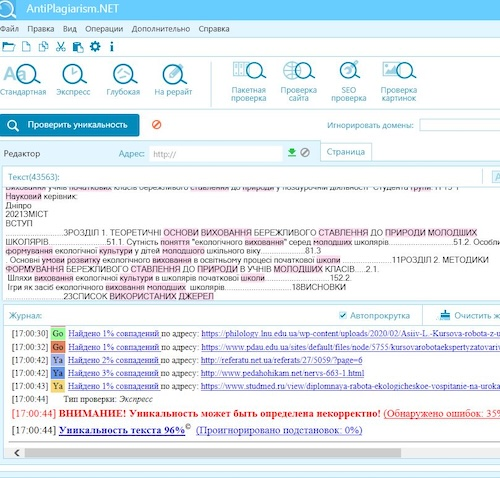The height and width of the screenshot is (478, 500).
Task: Click Обнаружено ошибок warning link
Action: [x=442, y=414]
